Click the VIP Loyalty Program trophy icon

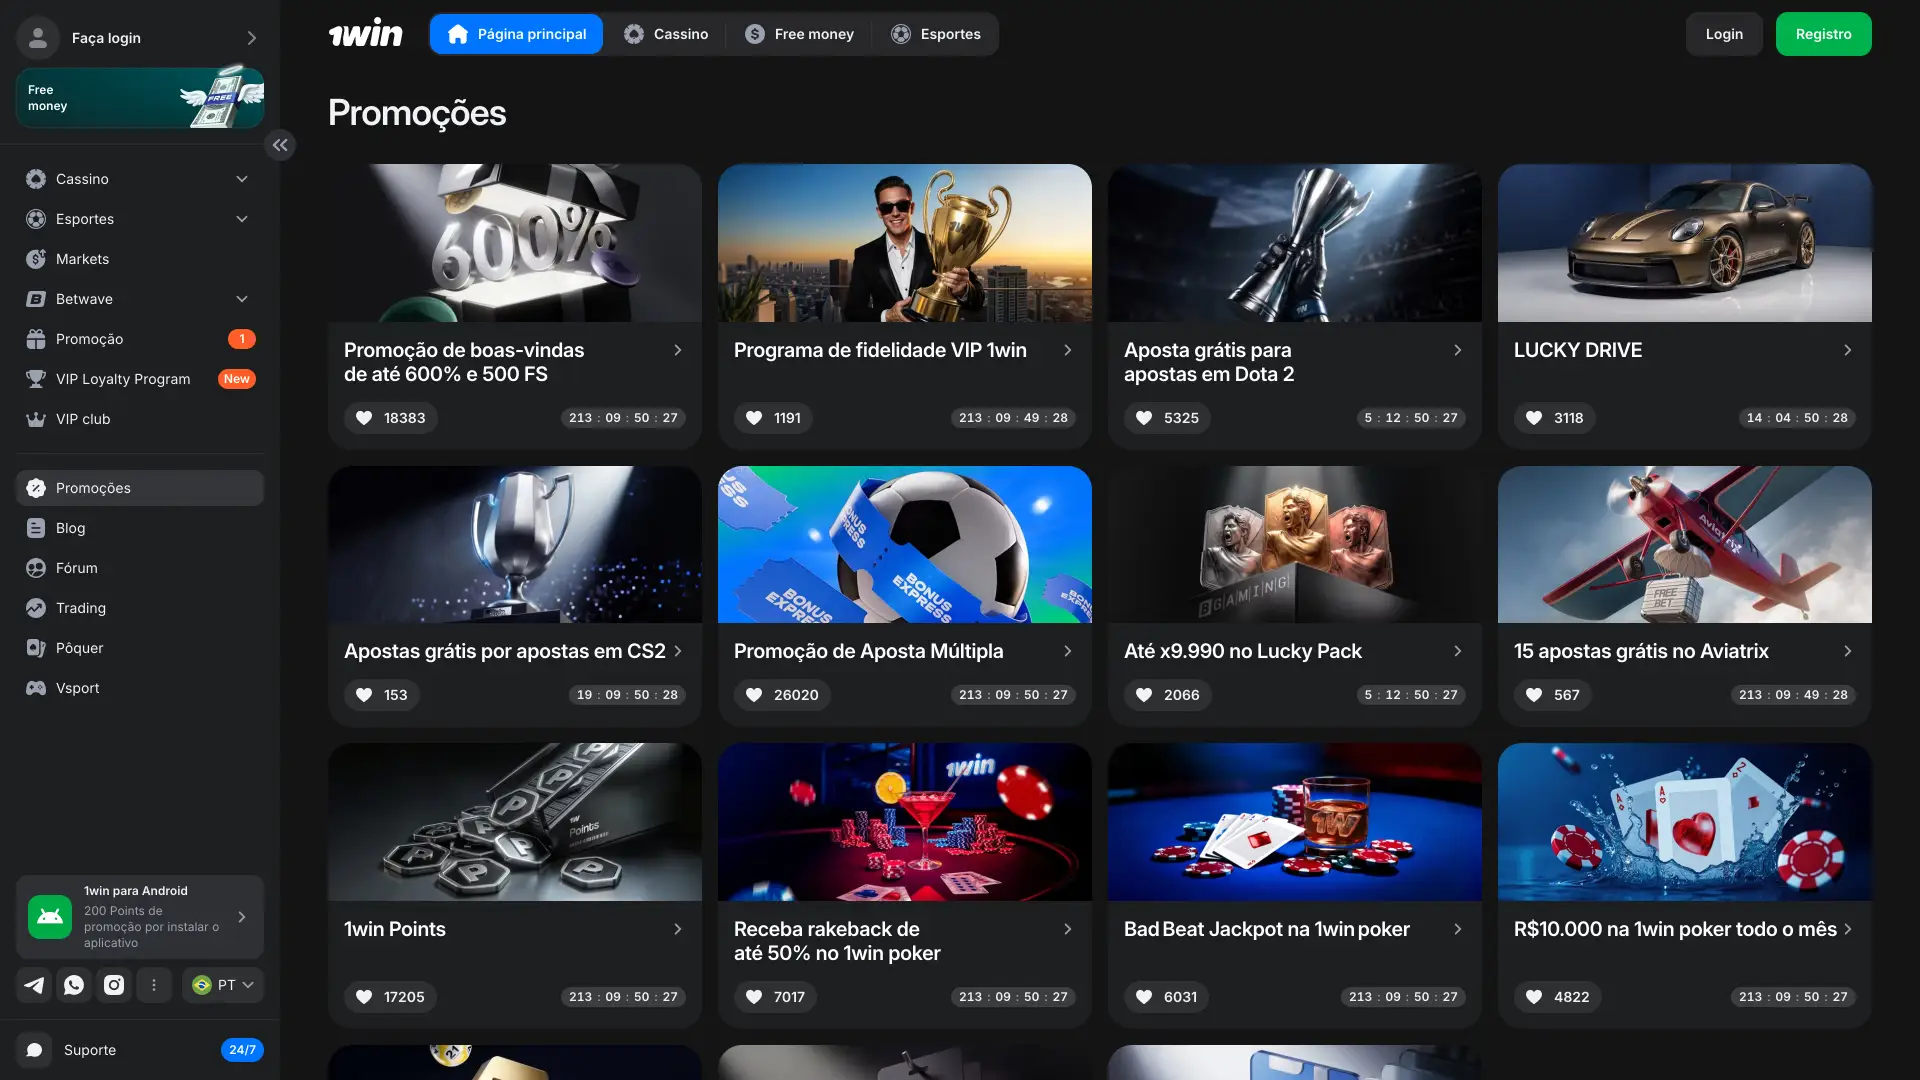pyautogui.click(x=36, y=379)
